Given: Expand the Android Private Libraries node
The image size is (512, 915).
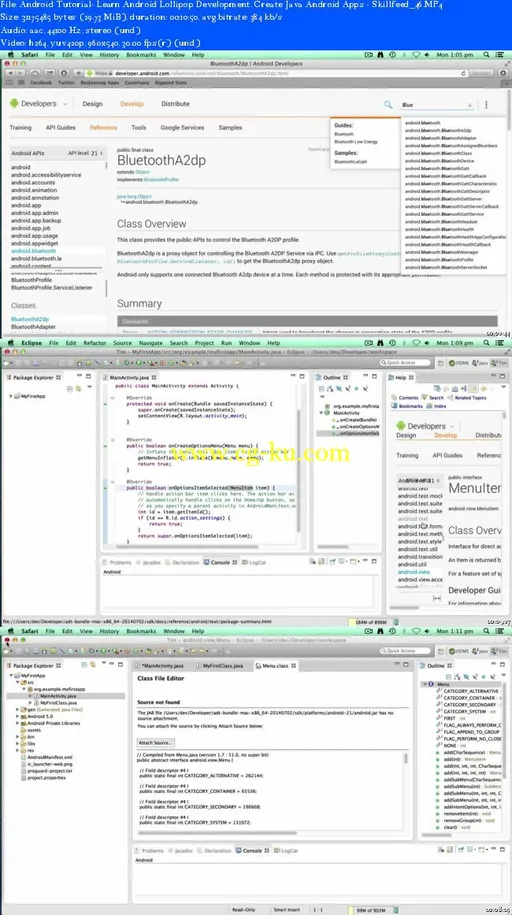Looking at the screenshot, I should coord(17,723).
